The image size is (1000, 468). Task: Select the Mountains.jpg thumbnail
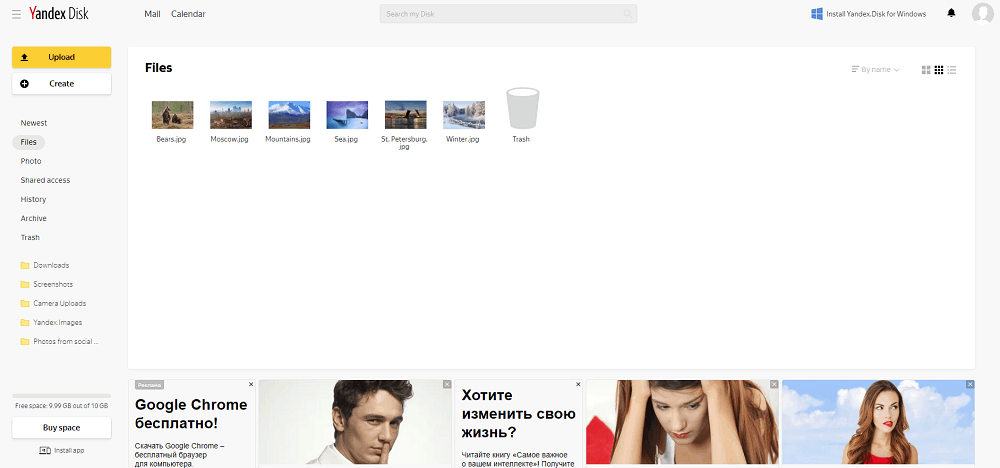tap(288, 115)
